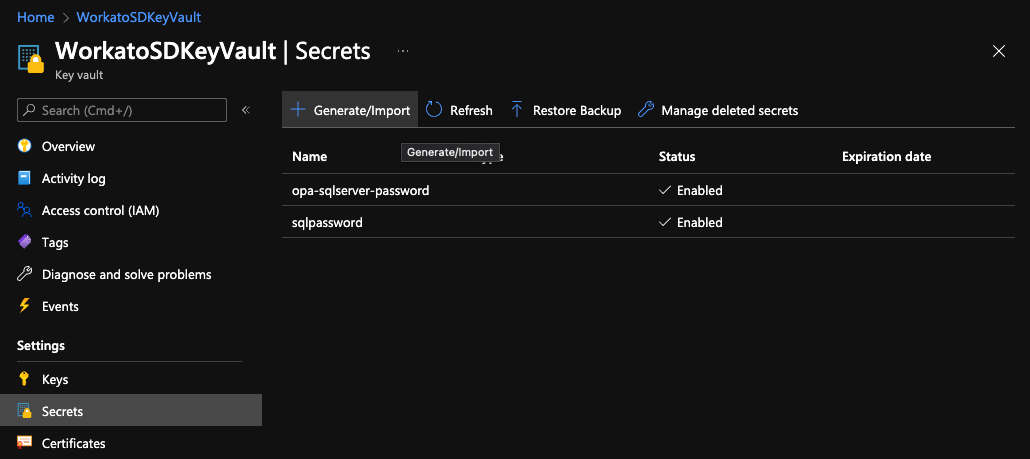This screenshot has width=1030, height=459.
Task: Click Enabled status of opa-sqlserver-password
Action: (690, 190)
